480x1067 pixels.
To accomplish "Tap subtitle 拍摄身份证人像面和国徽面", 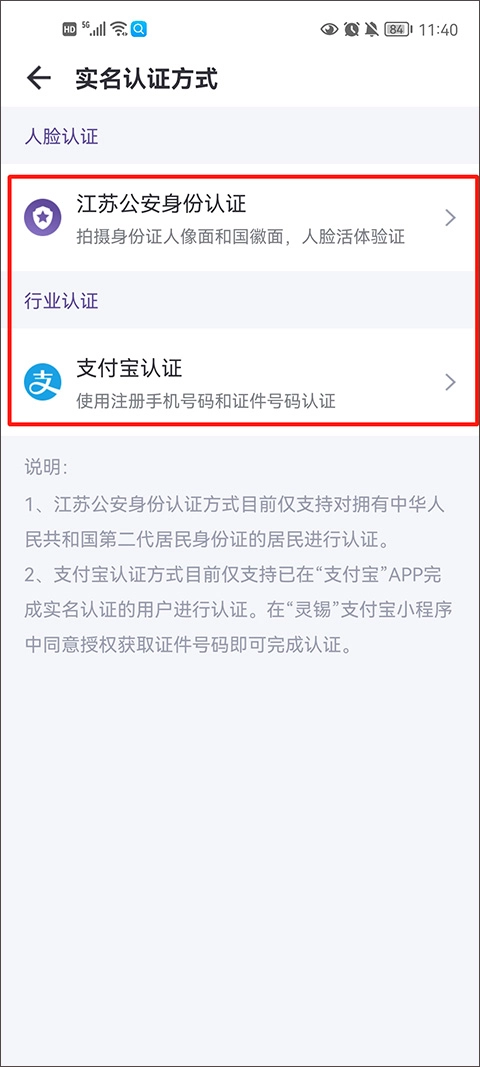I will click(182, 237).
